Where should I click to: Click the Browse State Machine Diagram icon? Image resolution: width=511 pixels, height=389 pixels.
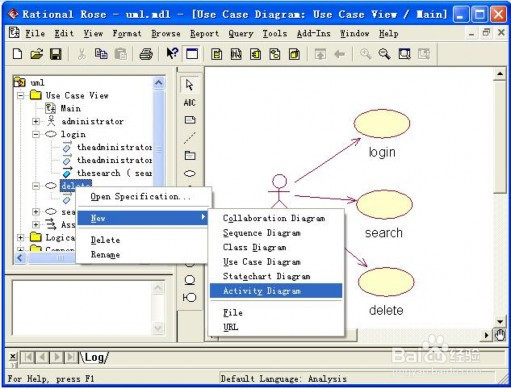[x=275, y=54]
